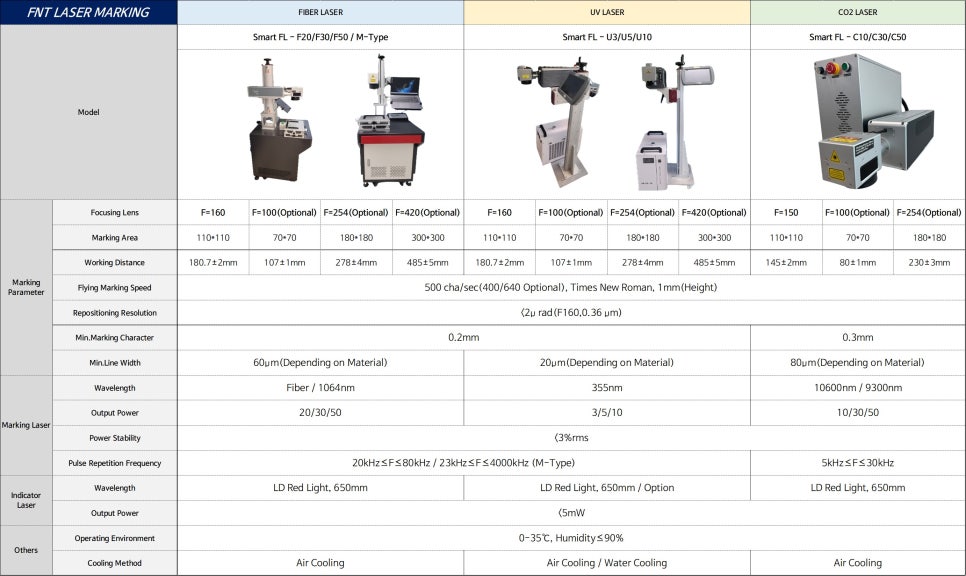
Task: Click the 80±1mm working distance cell
Action: tap(858, 262)
